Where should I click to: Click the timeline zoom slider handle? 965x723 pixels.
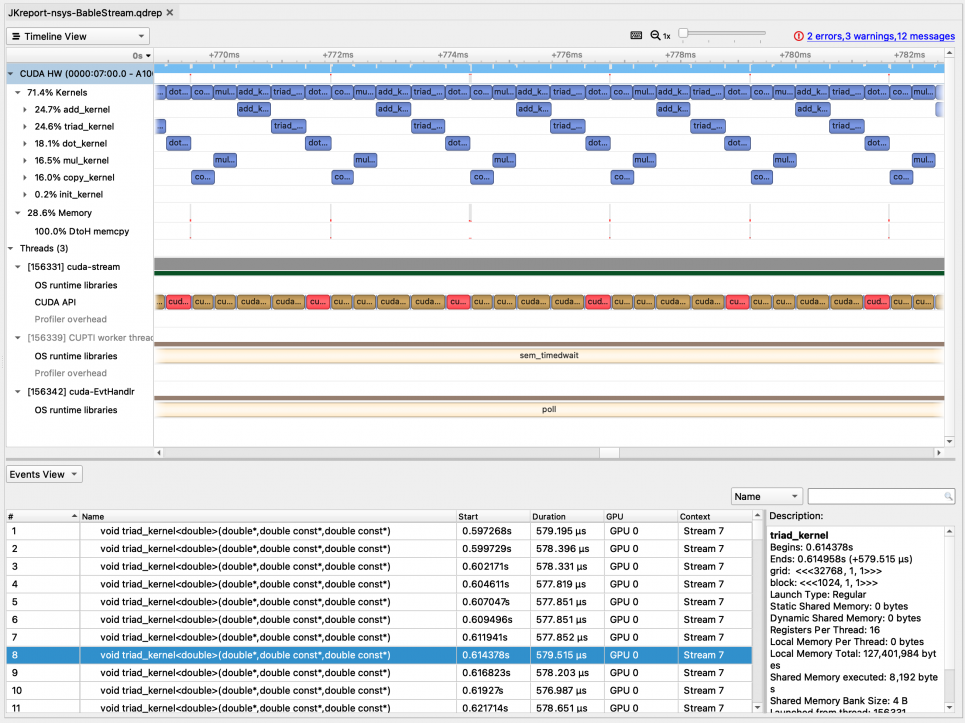[x=683, y=35]
